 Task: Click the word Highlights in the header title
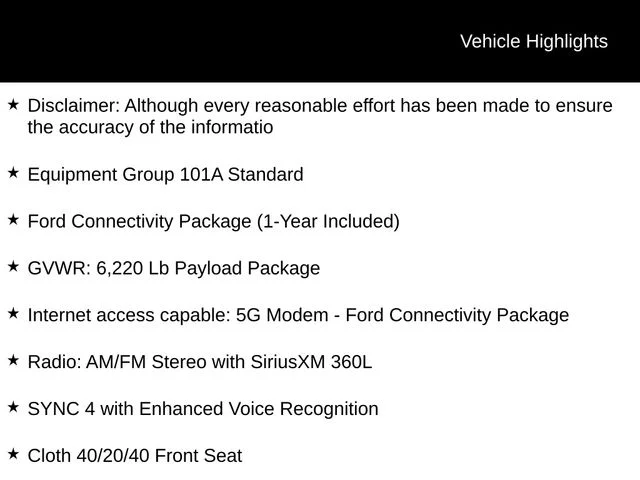[x=567, y=42]
